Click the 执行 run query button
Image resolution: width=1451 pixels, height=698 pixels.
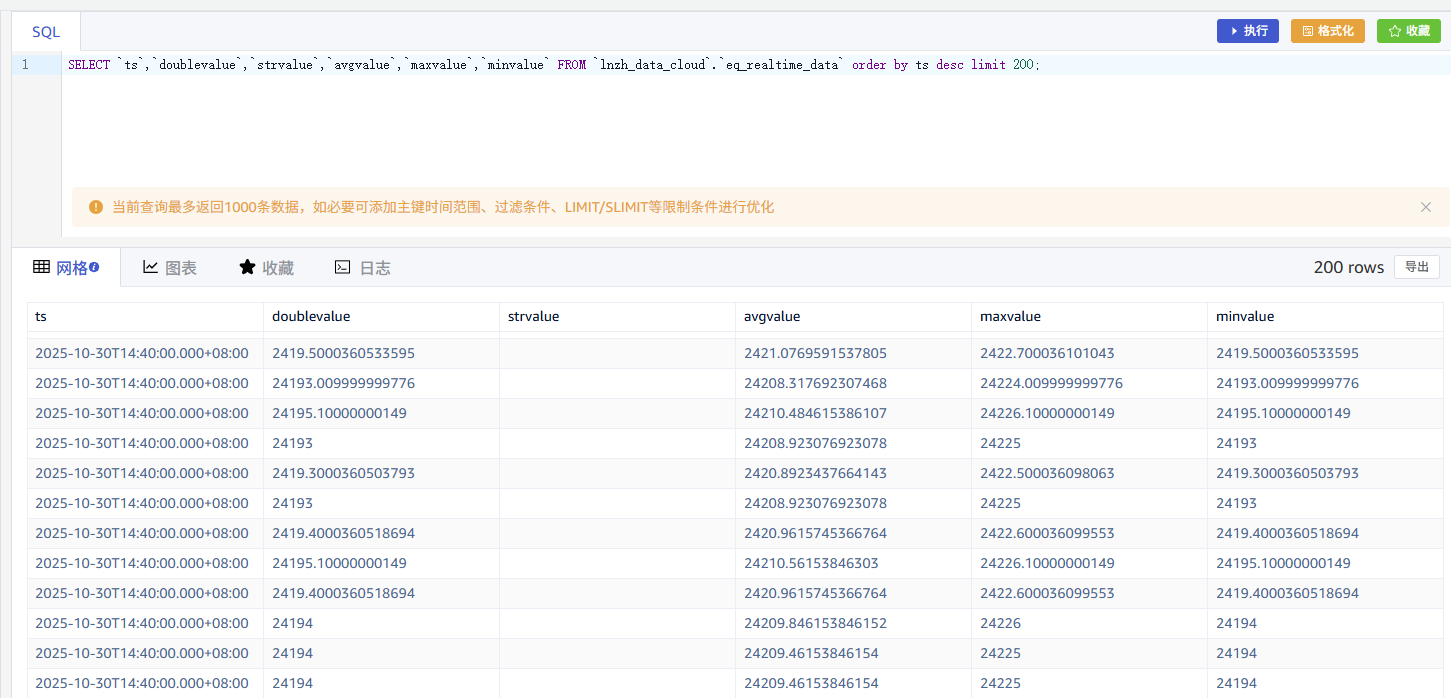1247,31
